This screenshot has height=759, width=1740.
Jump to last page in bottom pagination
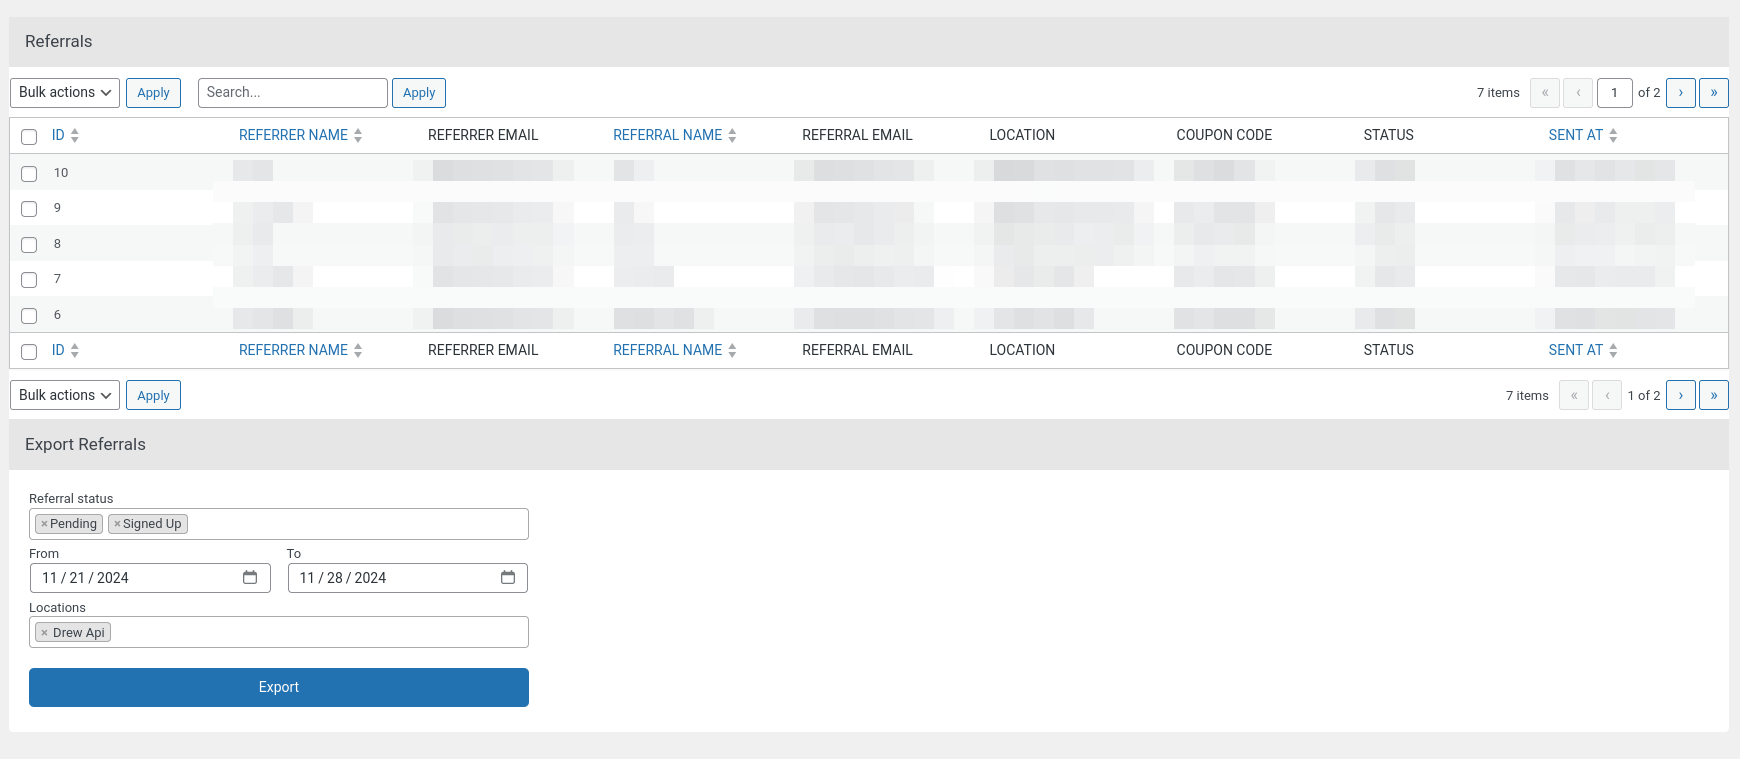pos(1713,396)
